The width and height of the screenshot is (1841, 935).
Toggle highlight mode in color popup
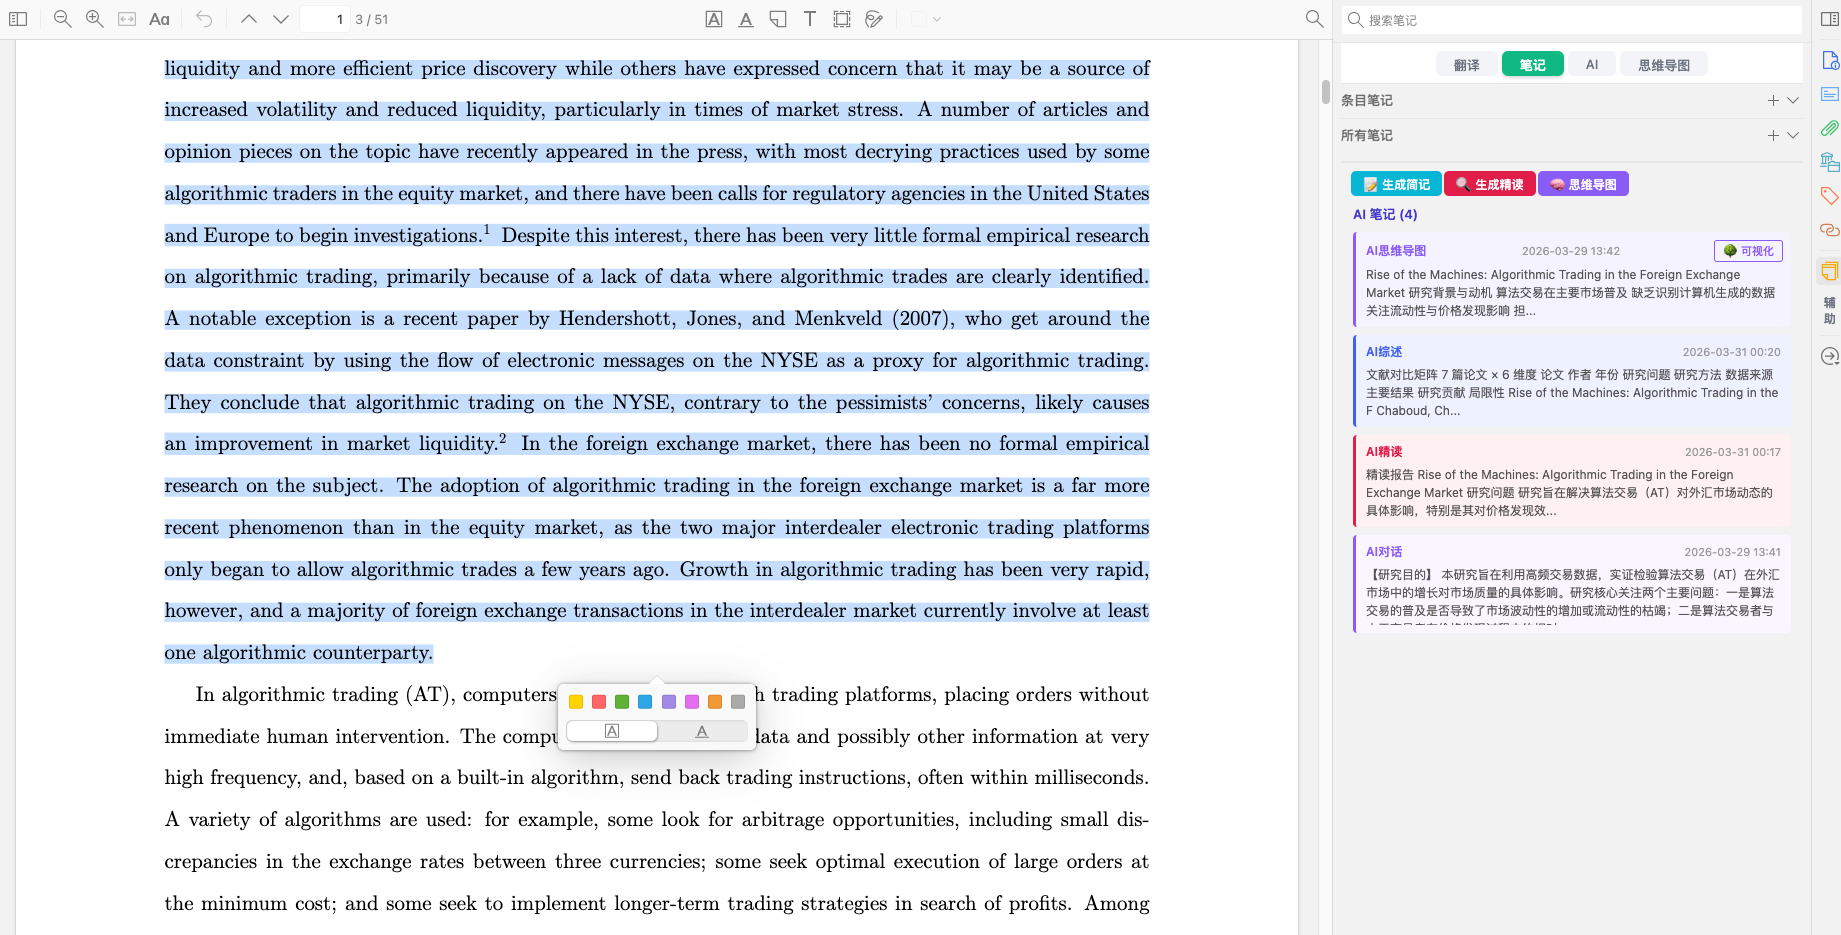[x=612, y=731]
